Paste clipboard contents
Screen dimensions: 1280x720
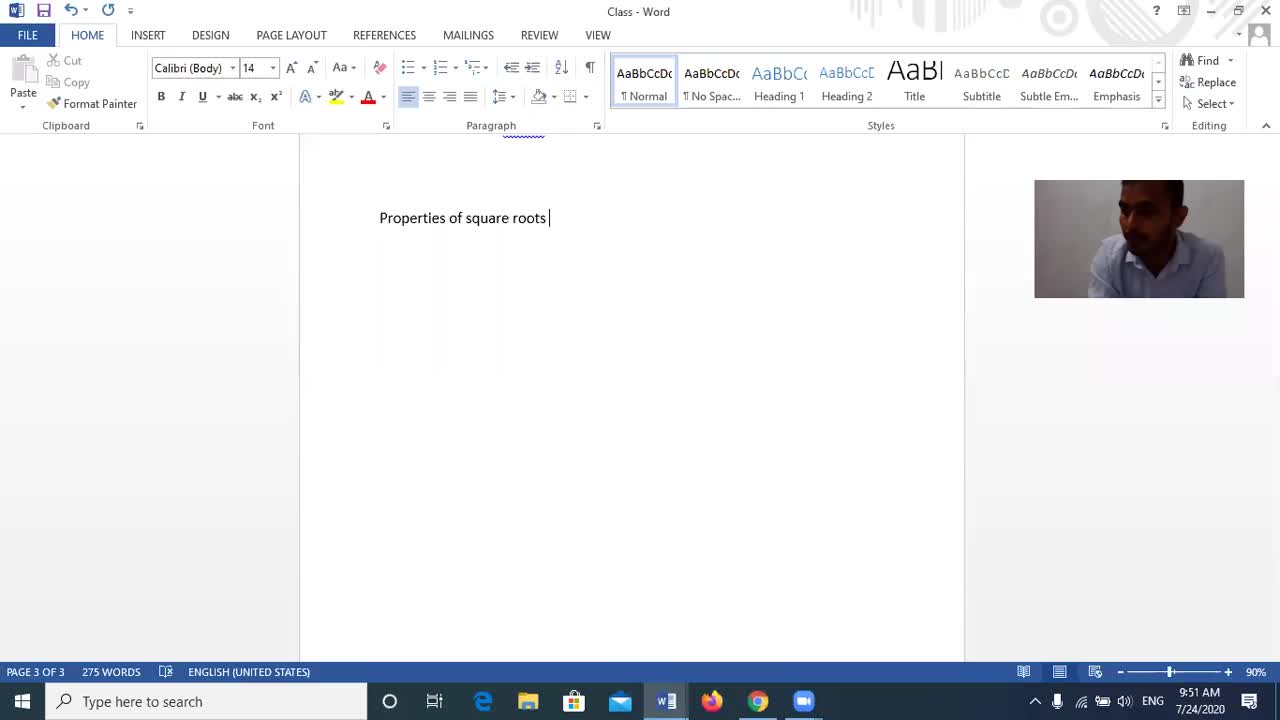[x=23, y=82]
